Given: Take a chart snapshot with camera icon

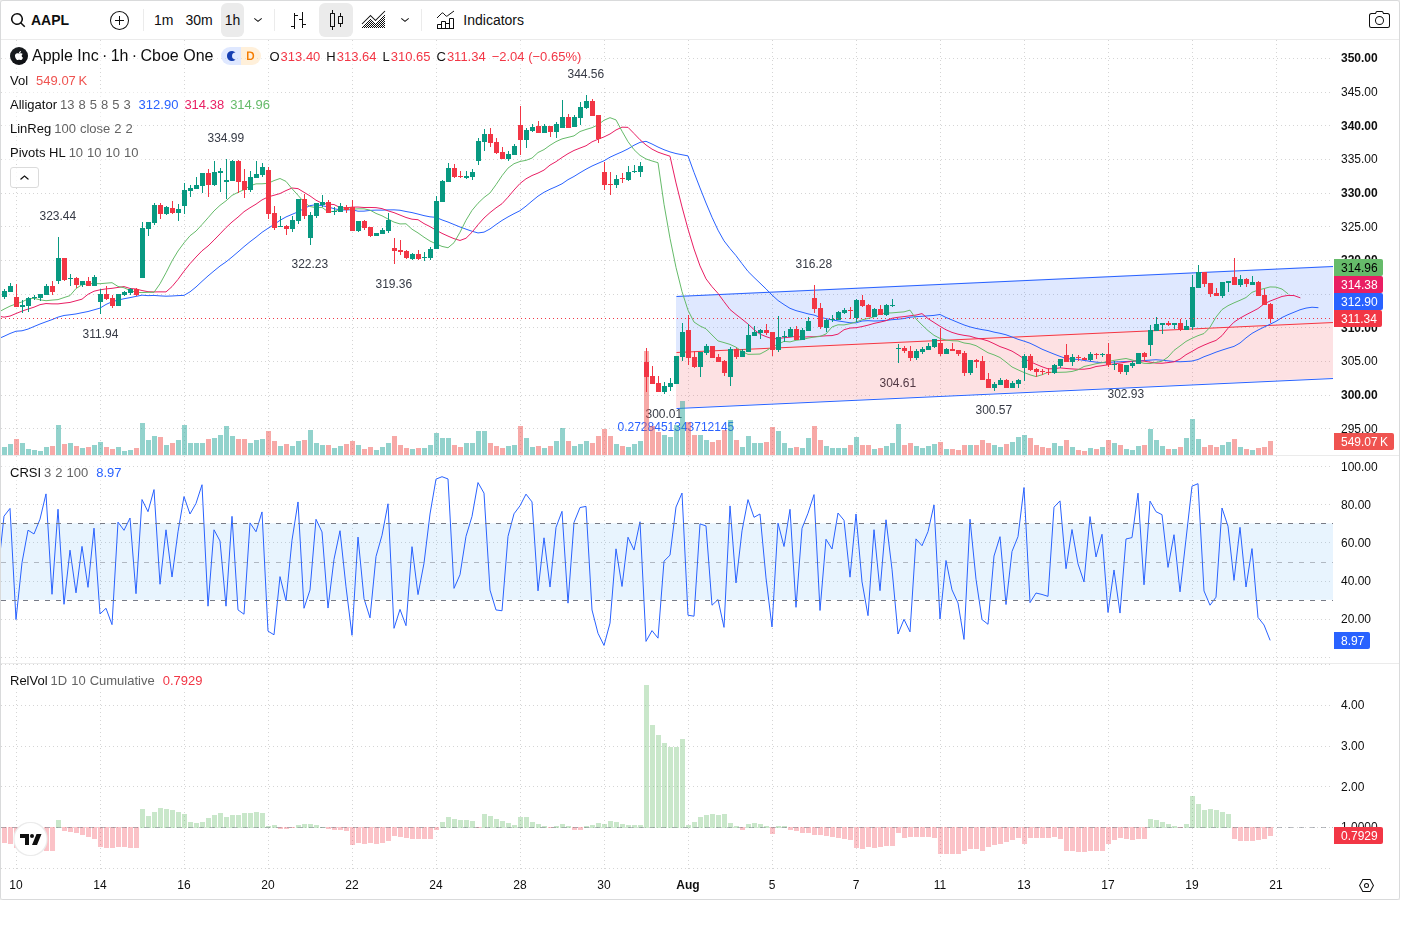Looking at the screenshot, I should click(1379, 20).
